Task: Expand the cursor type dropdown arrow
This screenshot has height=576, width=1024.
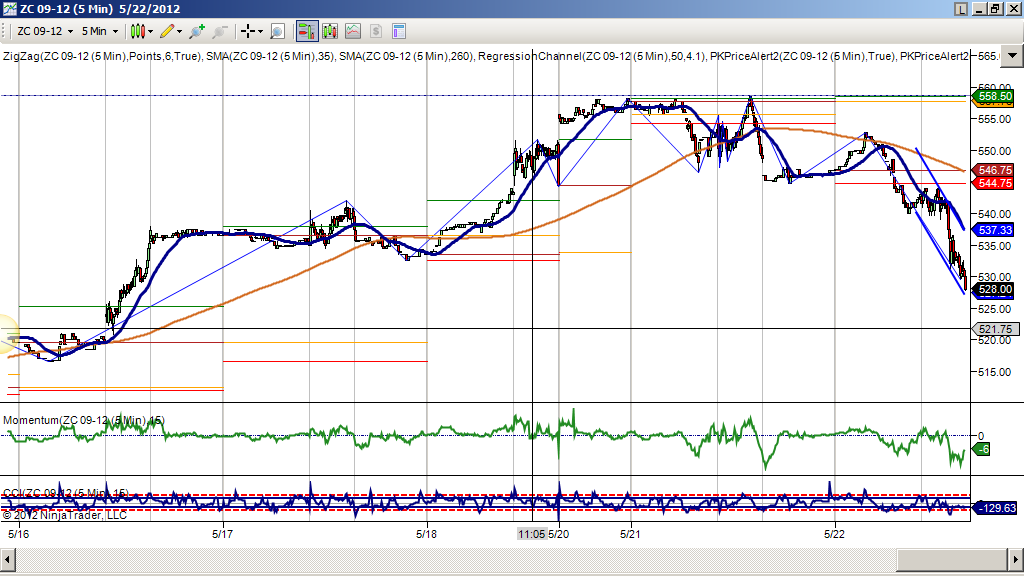Action: point(260,31)
